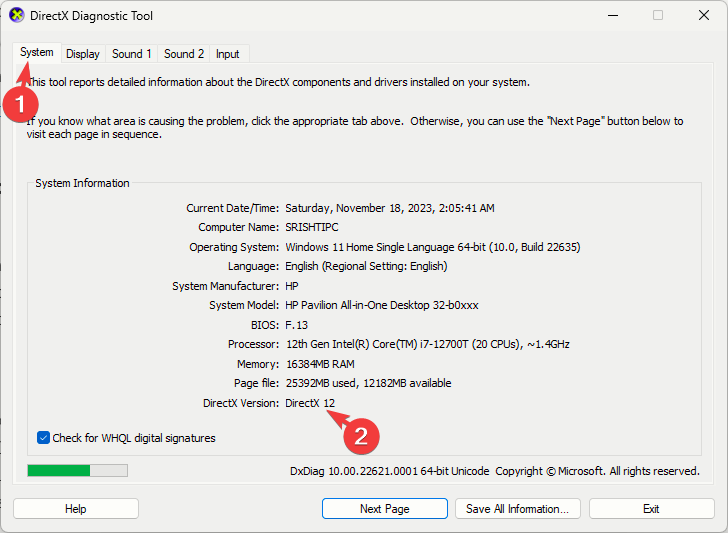
Task: Click the disabled maximize window button
Action: [658, 15]
